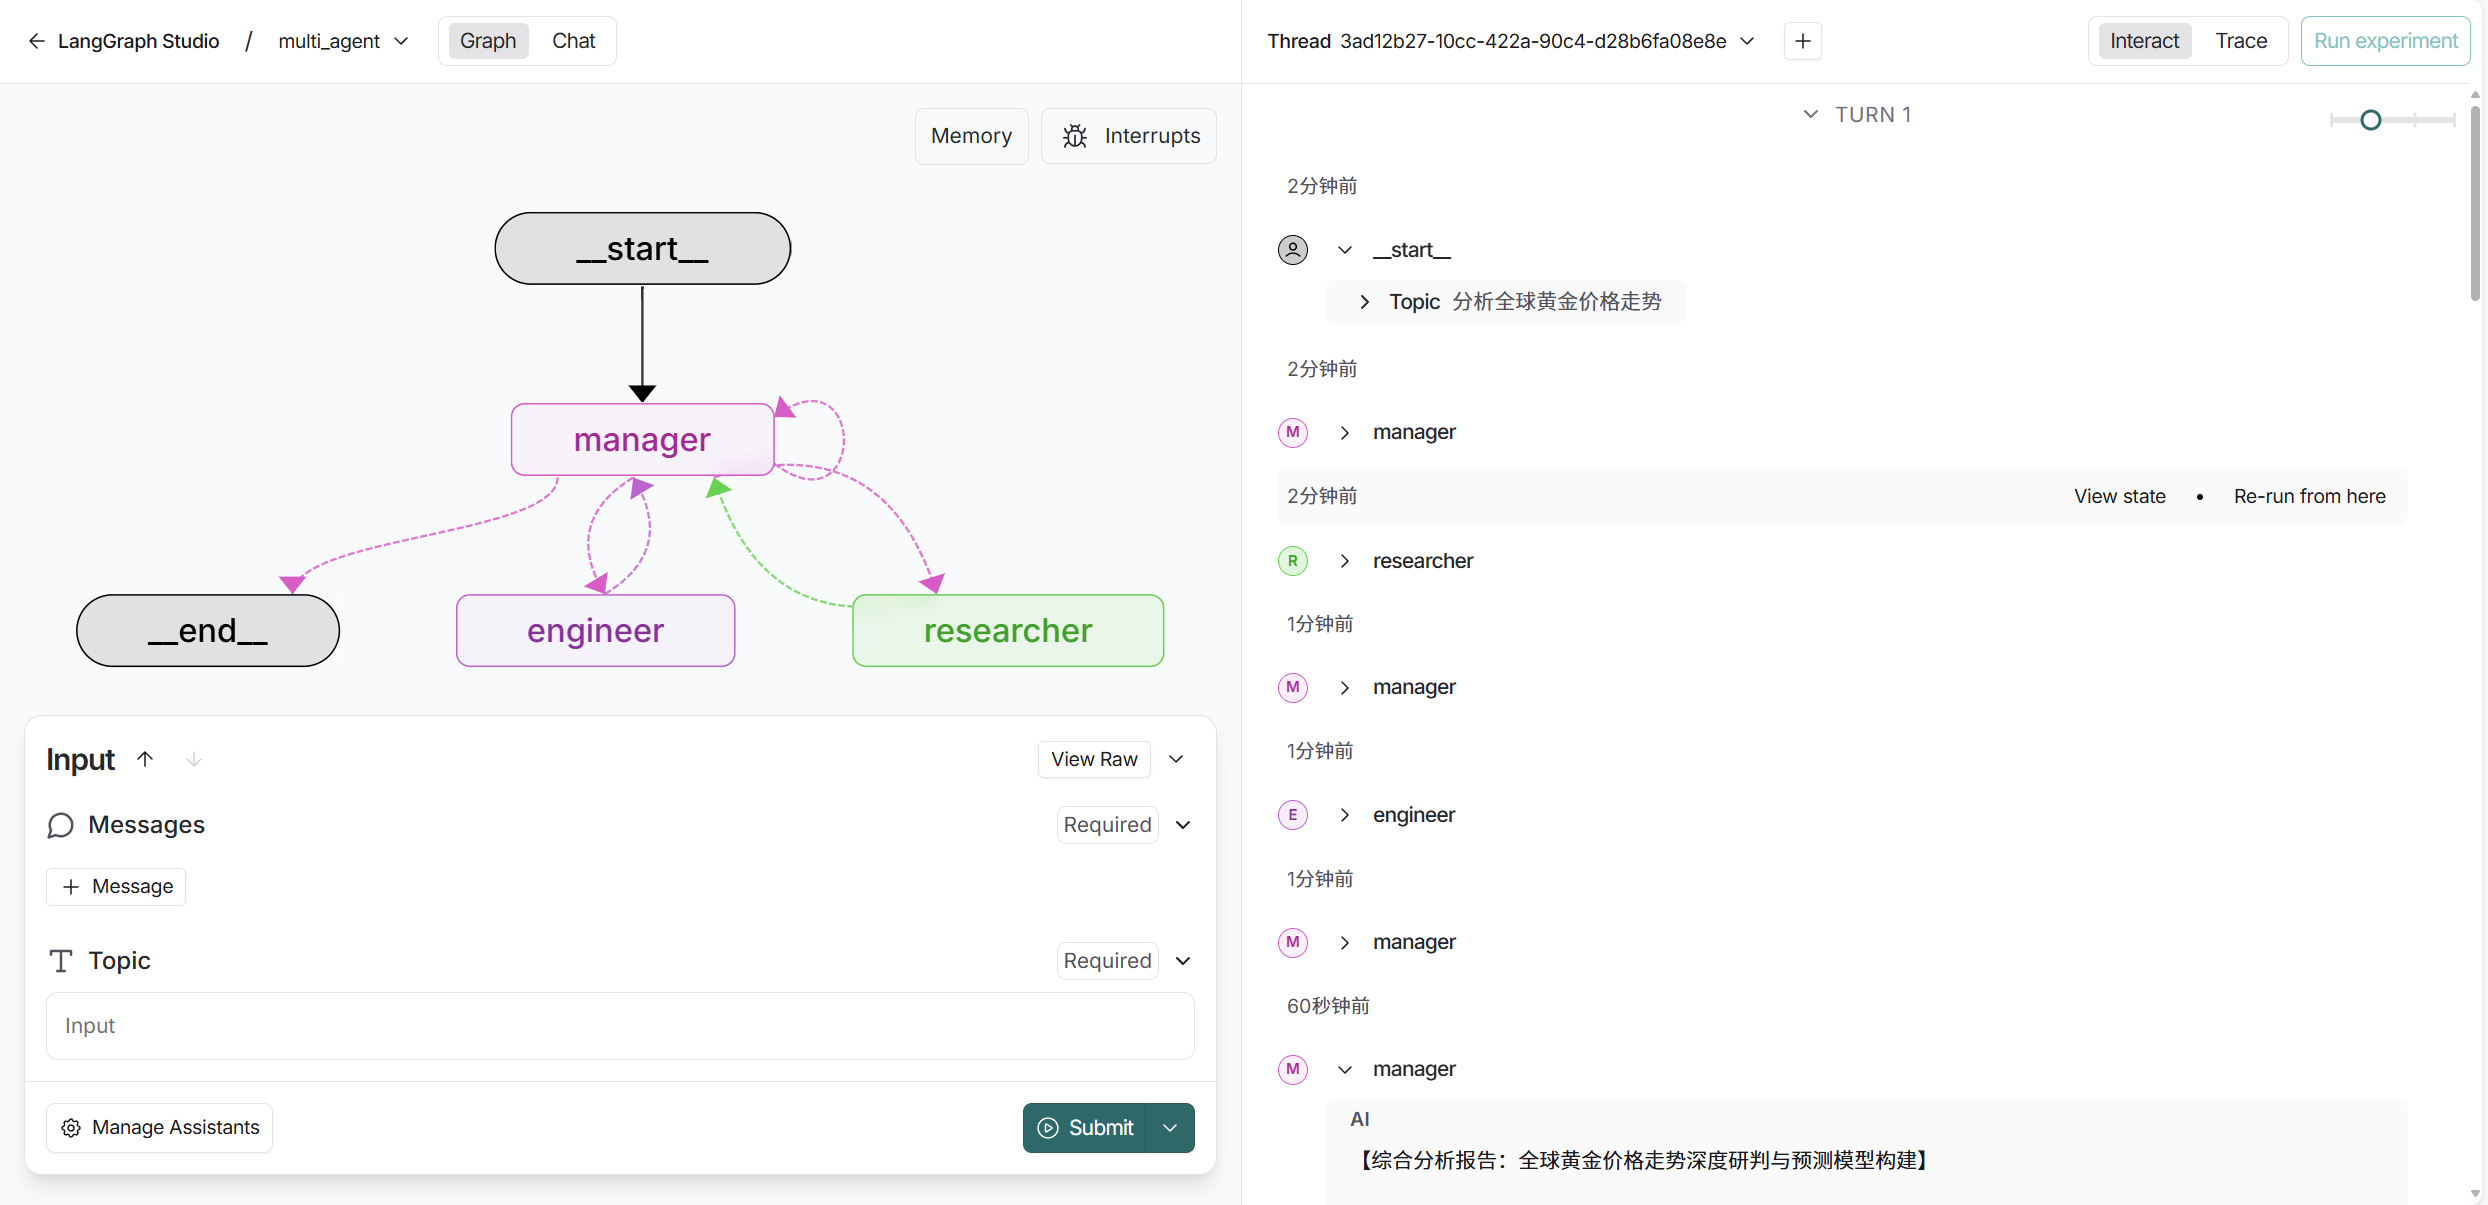Viewport: 2488px width, 1205px height.
Task: Switch to Trace view
Action: (x=2241, y=41)
